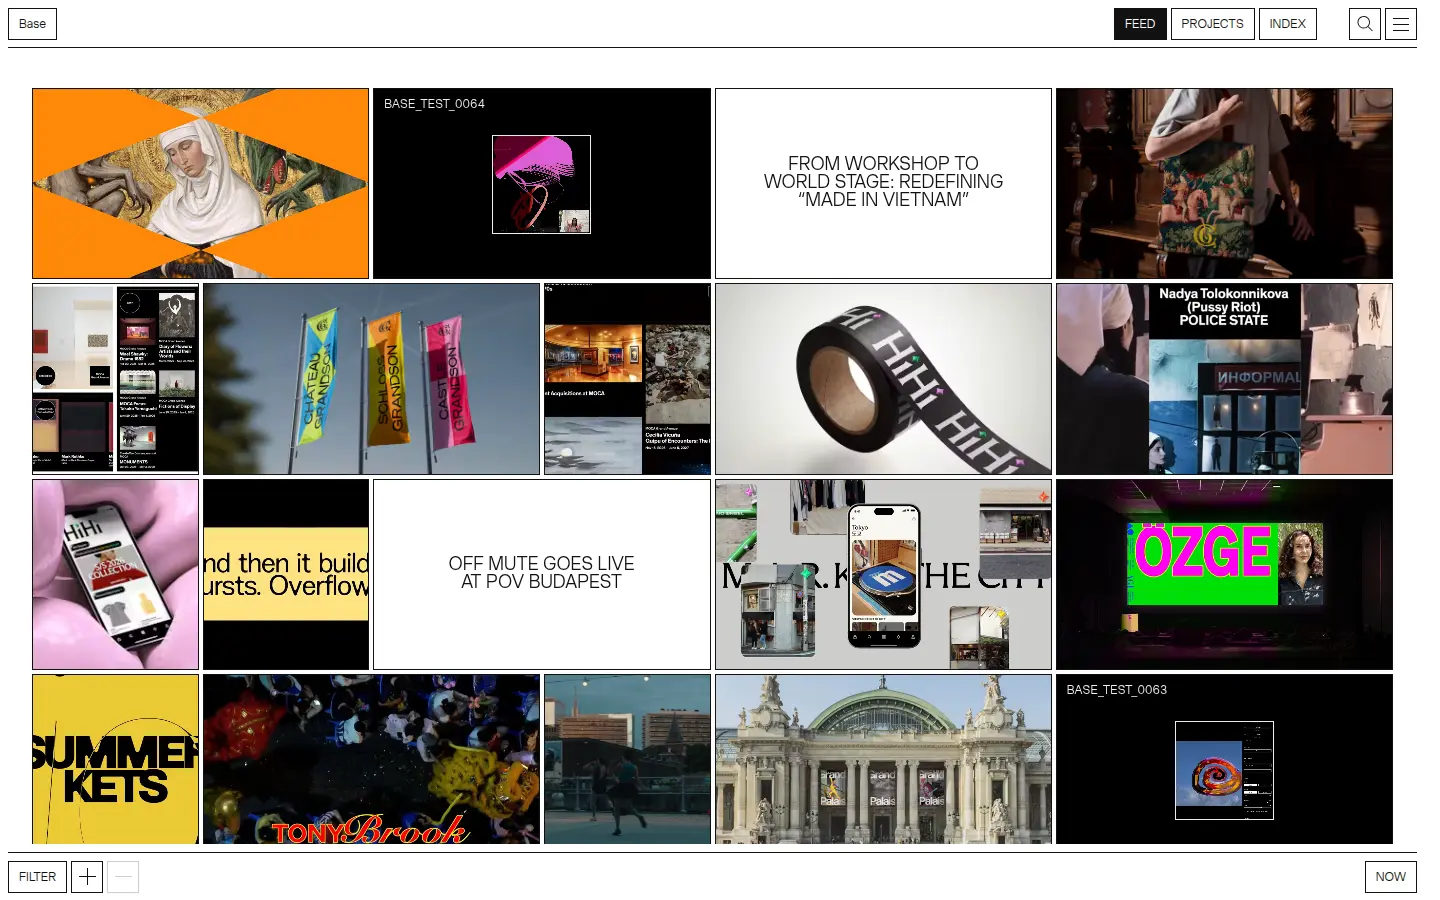Open the MOCA acquisitions screens tile
Viewport: 1440px width, 900px height.
coord(627,379)
